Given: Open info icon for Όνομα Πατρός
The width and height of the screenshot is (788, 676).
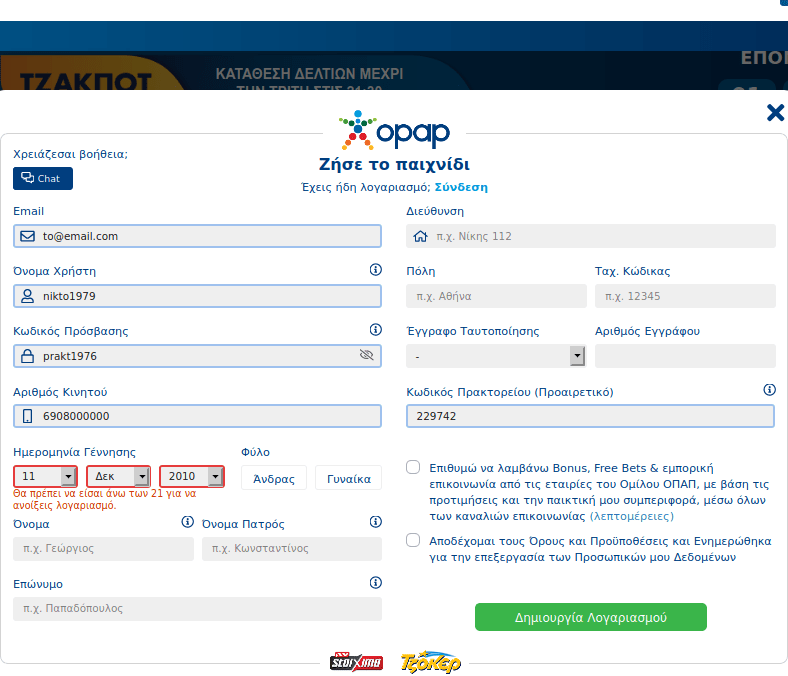Looking at the screenshot, I should (375, 522).
